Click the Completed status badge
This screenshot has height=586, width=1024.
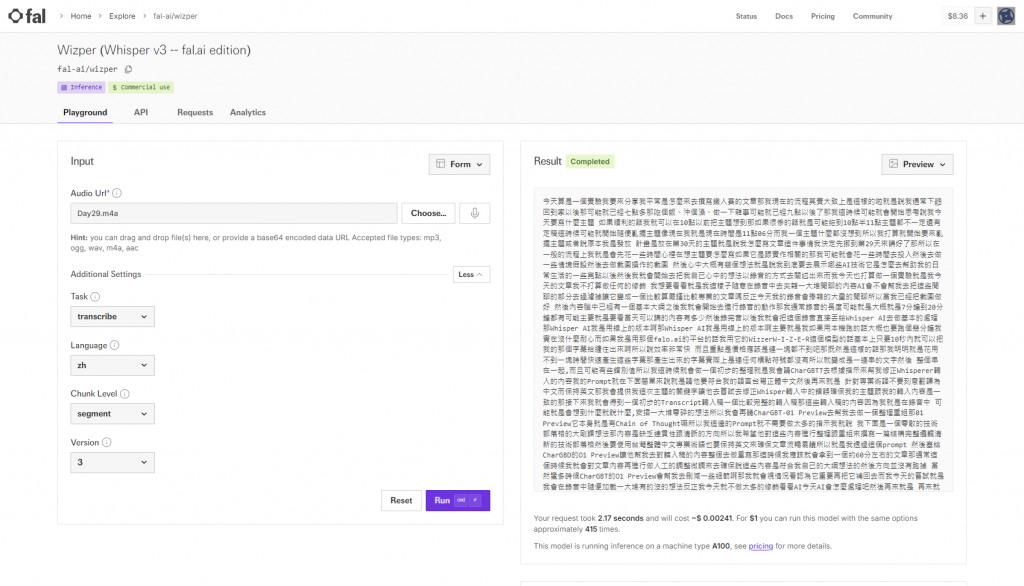[590, 161]
